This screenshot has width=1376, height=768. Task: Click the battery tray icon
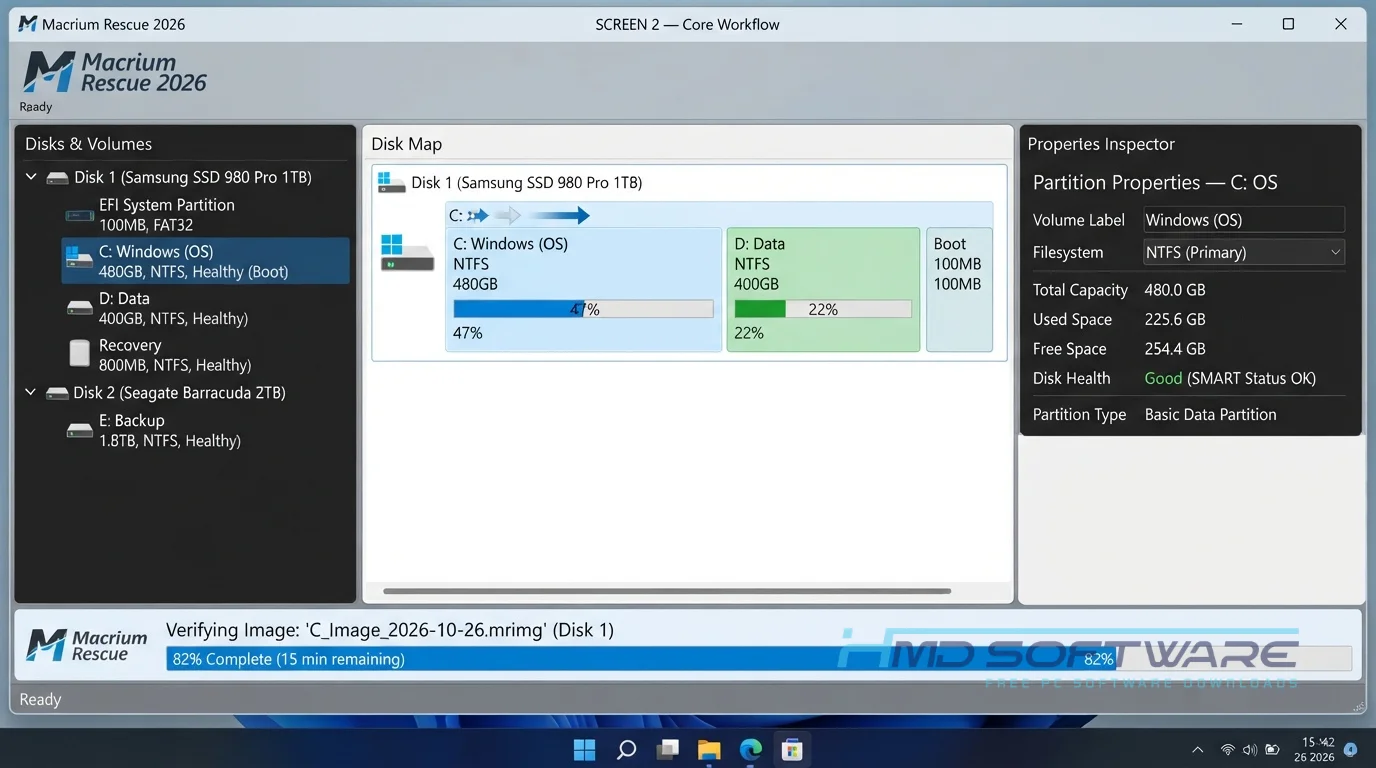pyautogui.click(x=1272, y=750)
